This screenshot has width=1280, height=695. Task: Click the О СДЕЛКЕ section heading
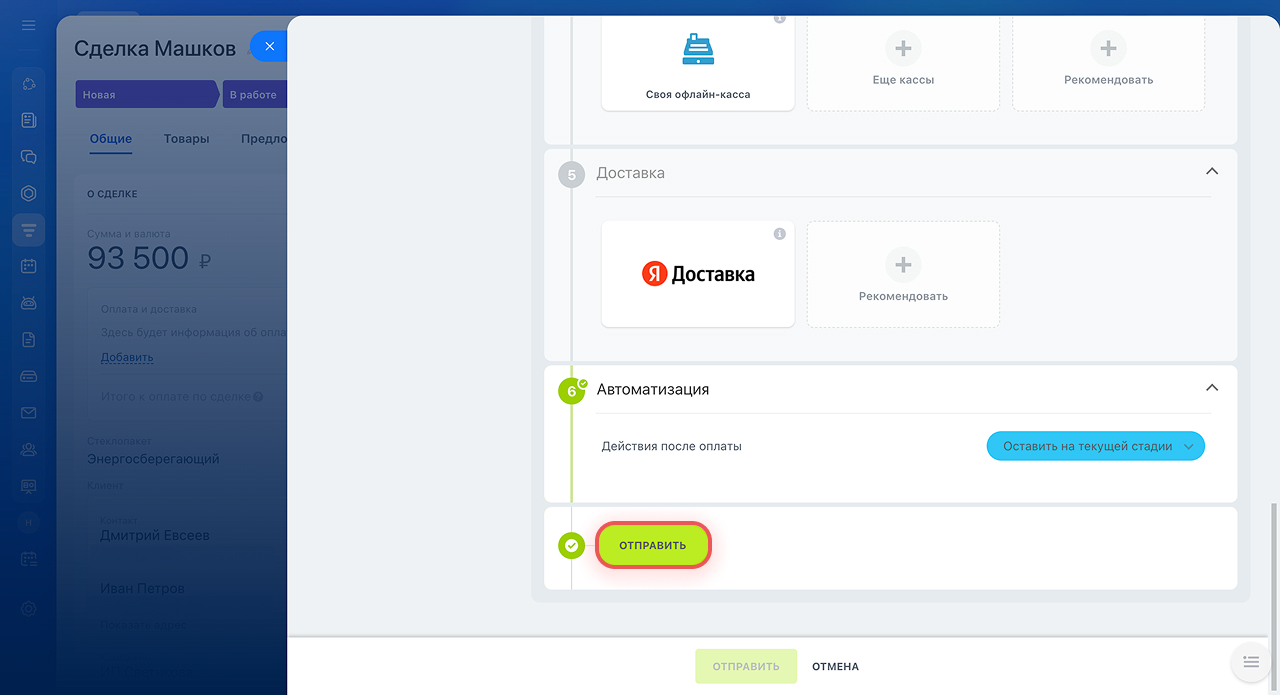[x=112, y=194]
